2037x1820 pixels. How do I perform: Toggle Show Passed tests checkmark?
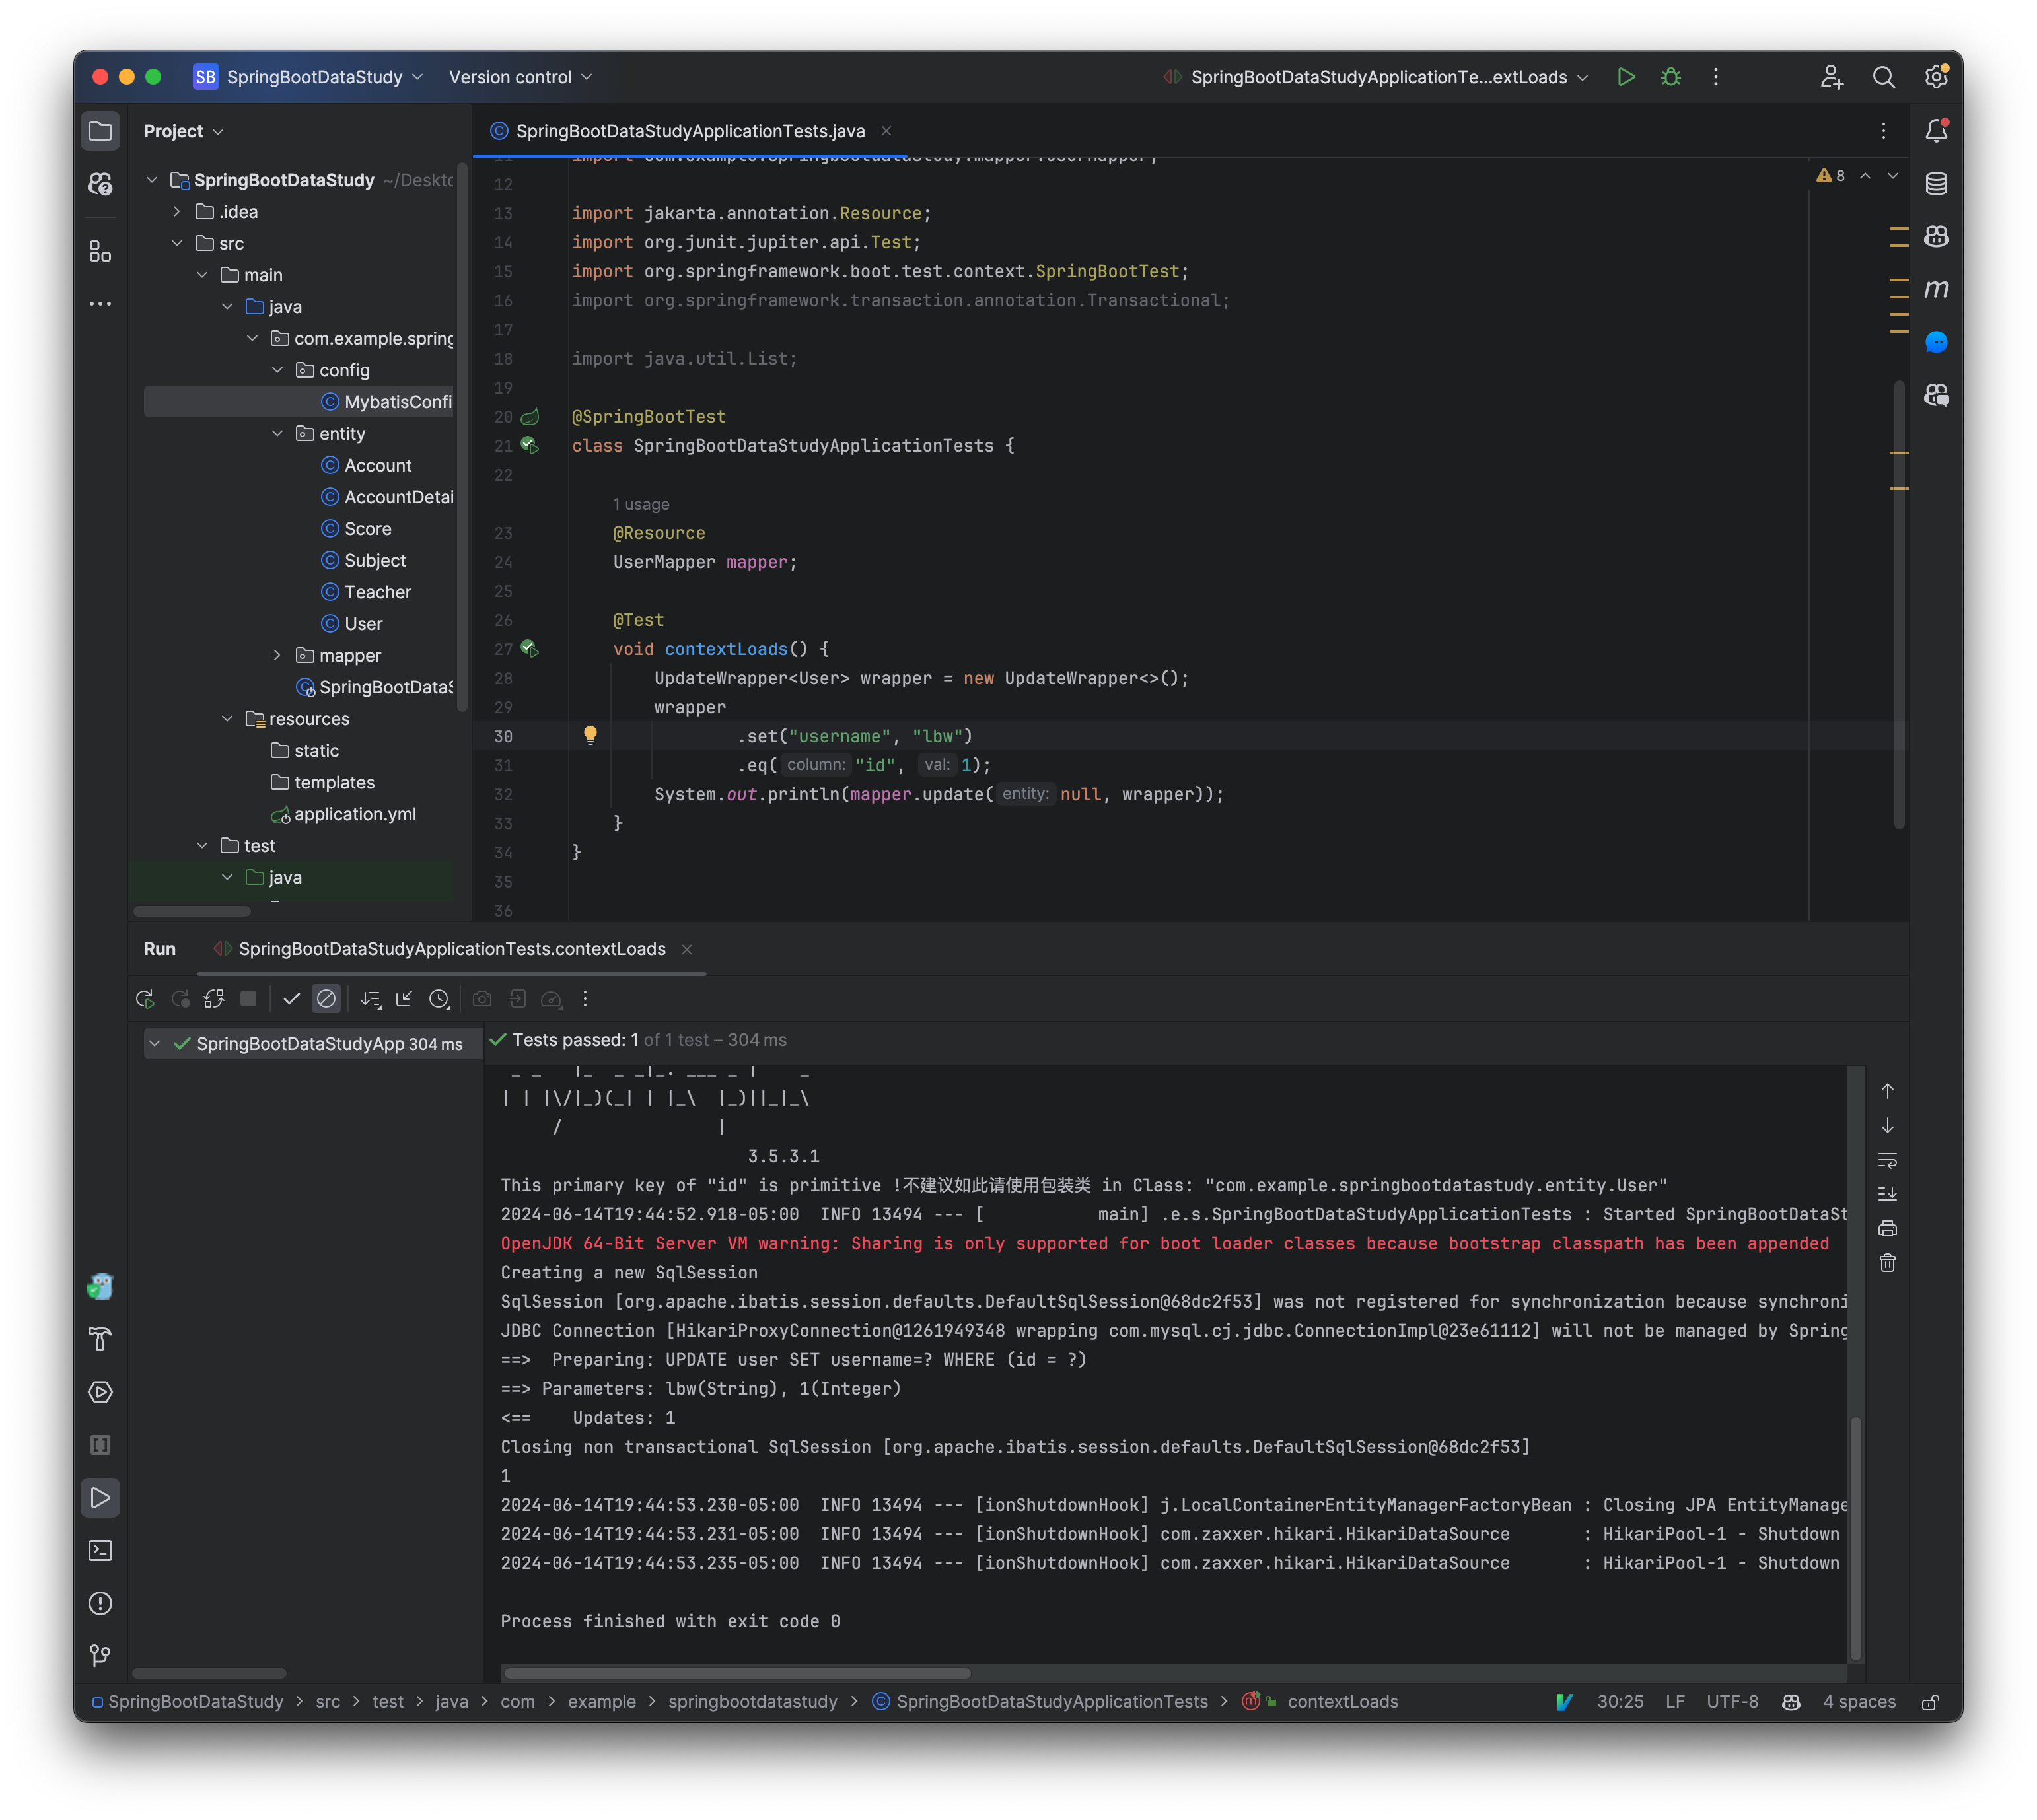pos(292,999)
